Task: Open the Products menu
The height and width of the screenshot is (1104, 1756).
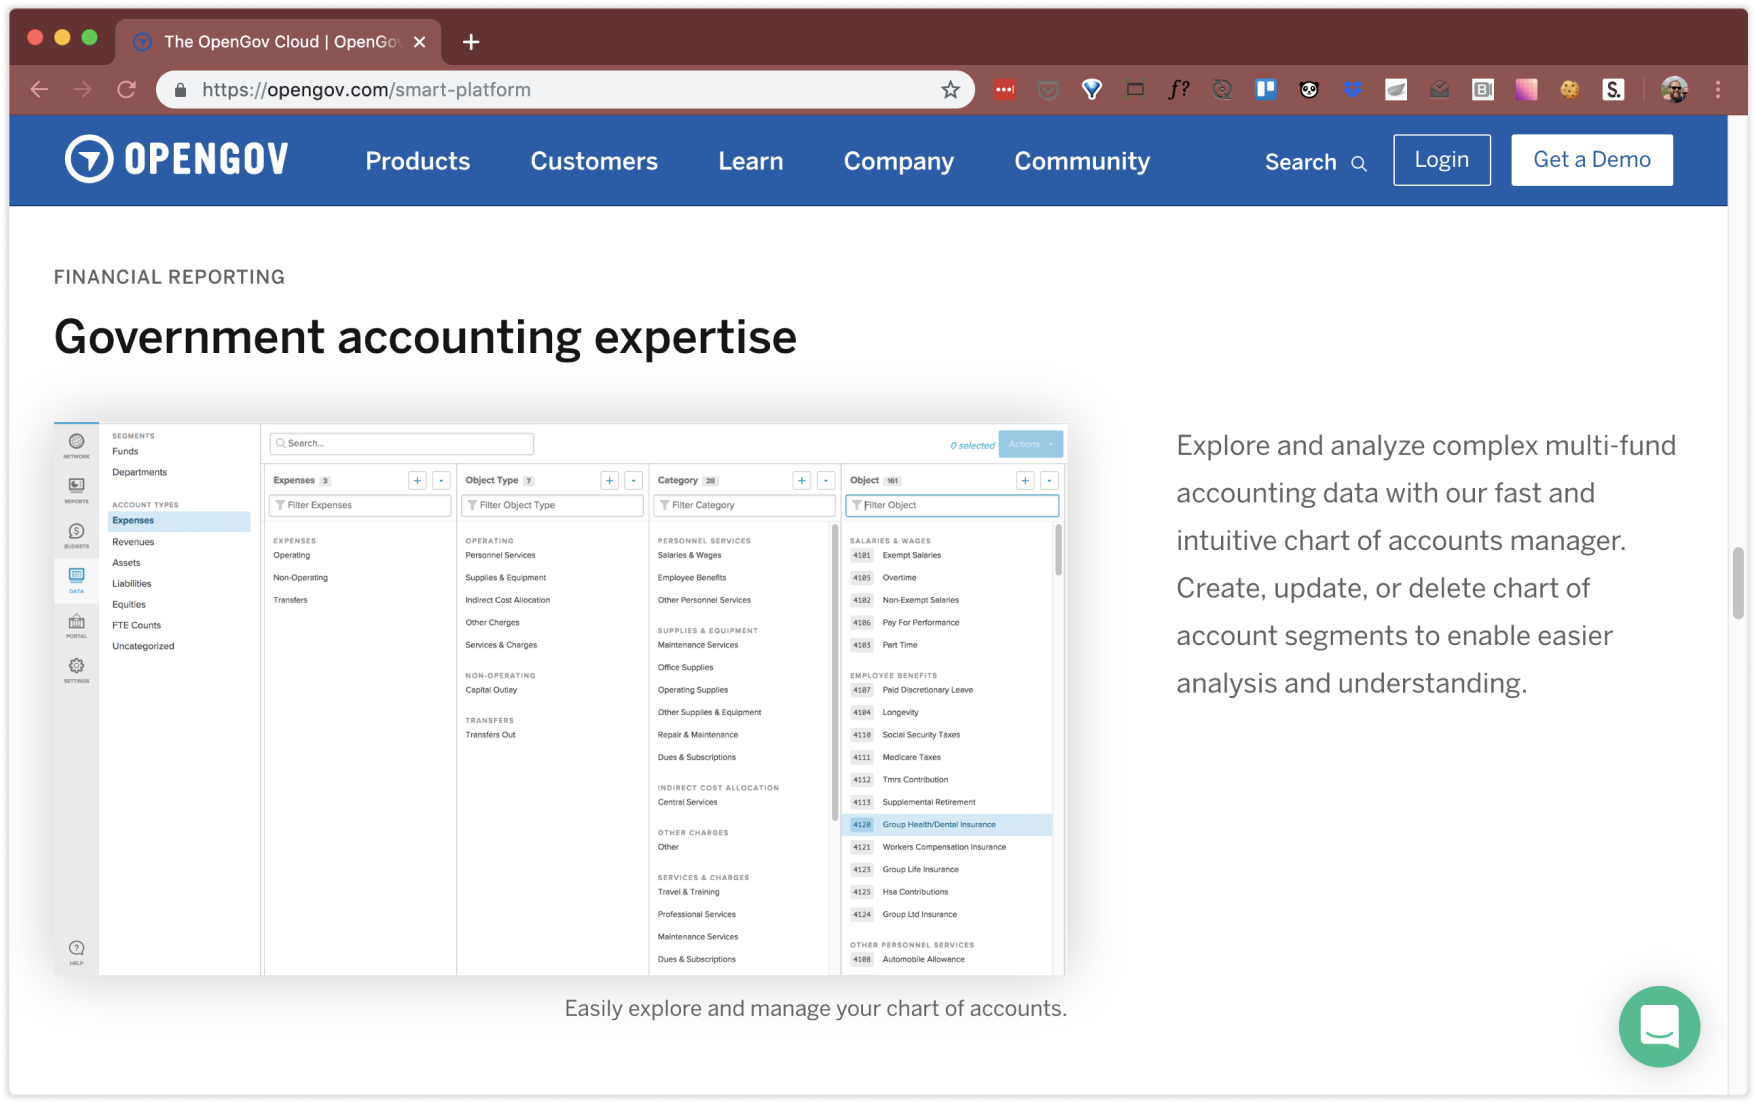Action: 417,161
